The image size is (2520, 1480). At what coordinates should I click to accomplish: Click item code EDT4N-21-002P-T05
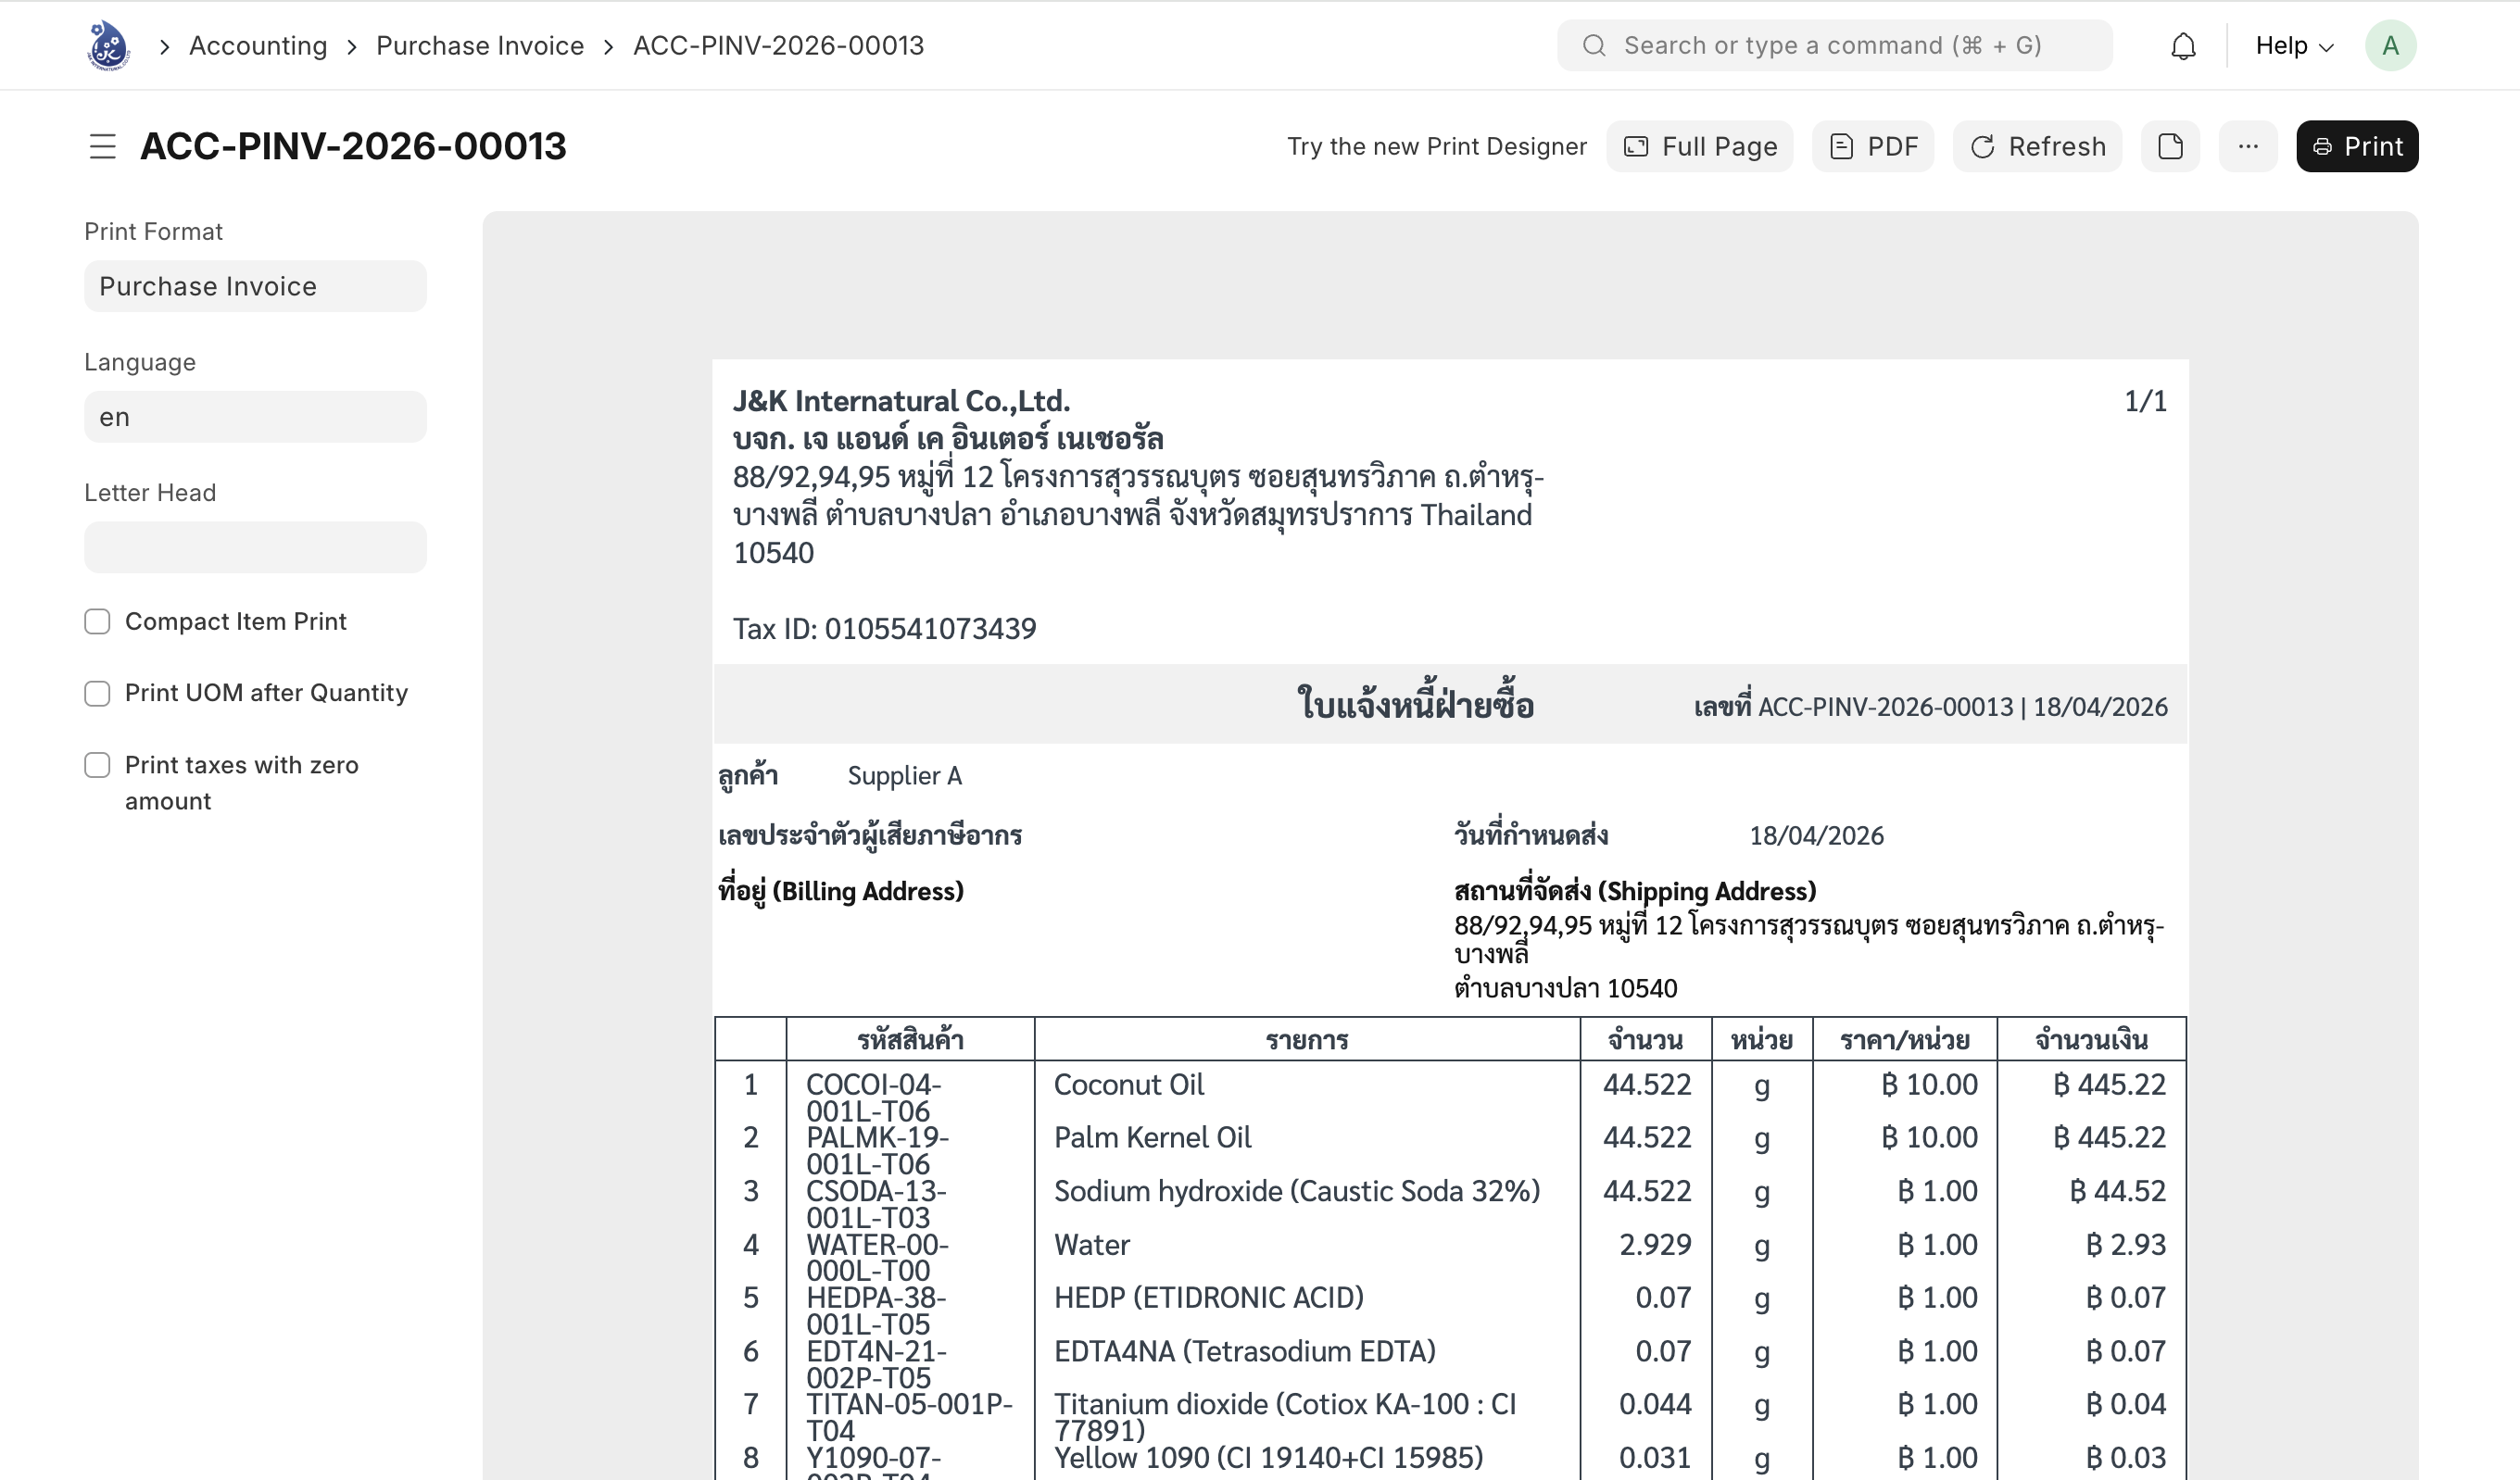[876, 1364]
